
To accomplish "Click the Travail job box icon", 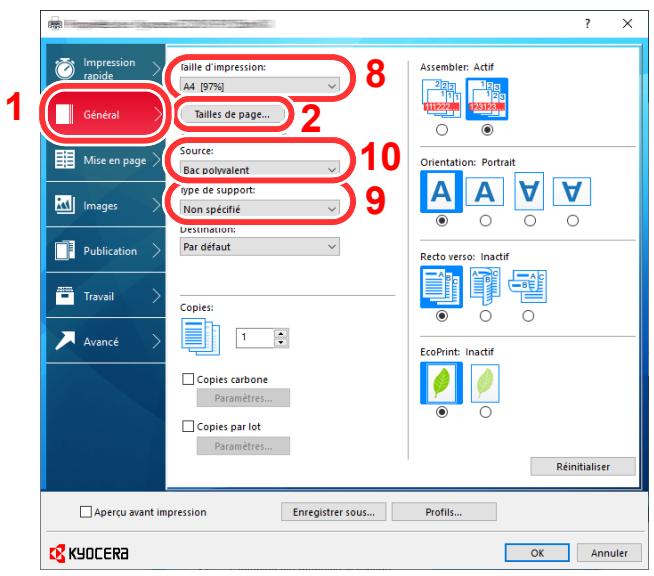I will coord(65,296).
